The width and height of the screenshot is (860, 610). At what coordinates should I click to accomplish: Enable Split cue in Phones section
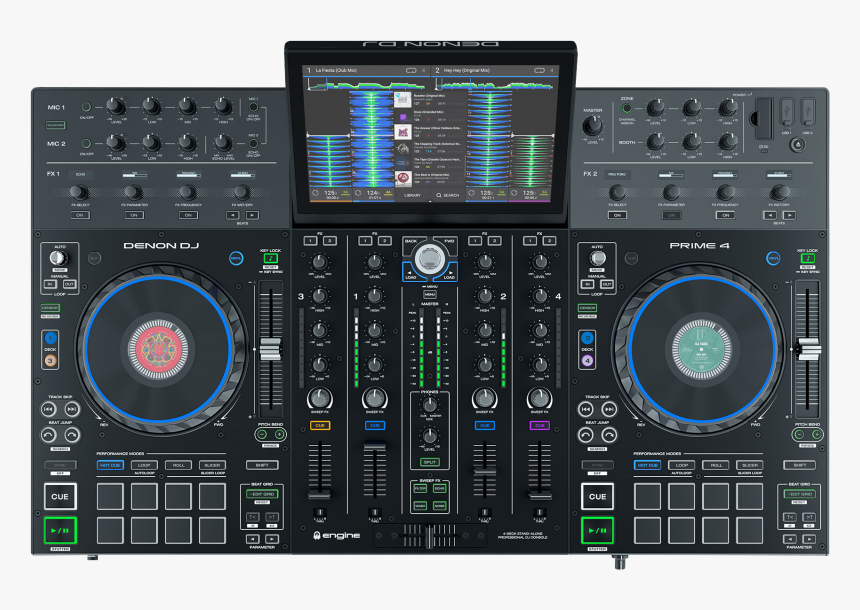[x=430, y=462]
